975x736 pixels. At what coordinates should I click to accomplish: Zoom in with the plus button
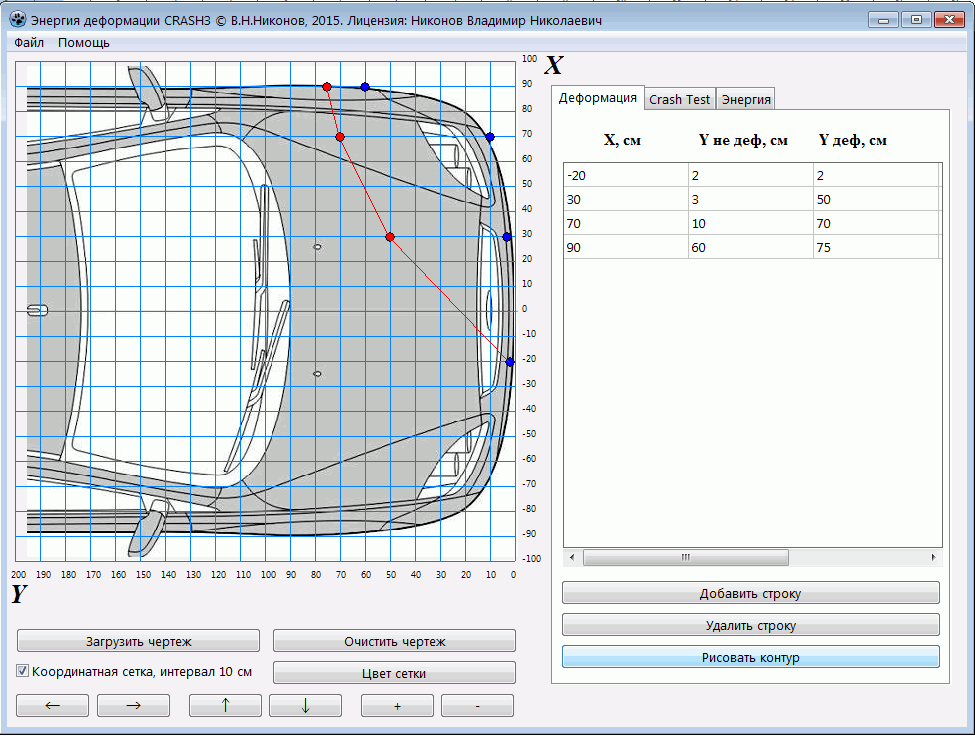pyautogui.click(x=397, y=706)
